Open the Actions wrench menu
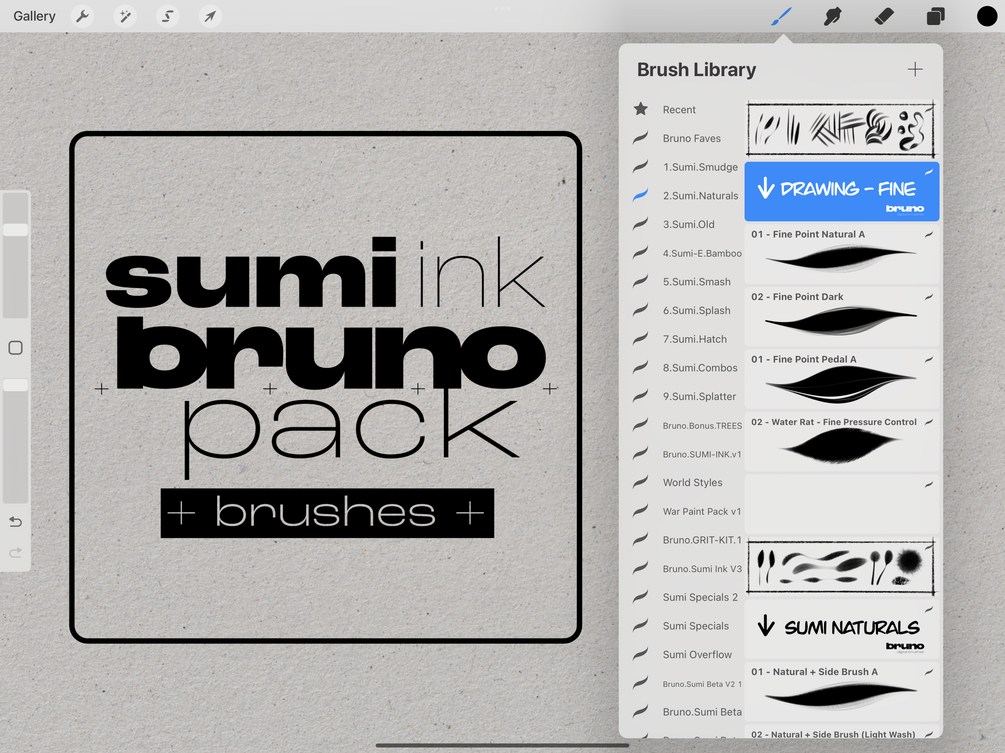 (x=82, y=16)
